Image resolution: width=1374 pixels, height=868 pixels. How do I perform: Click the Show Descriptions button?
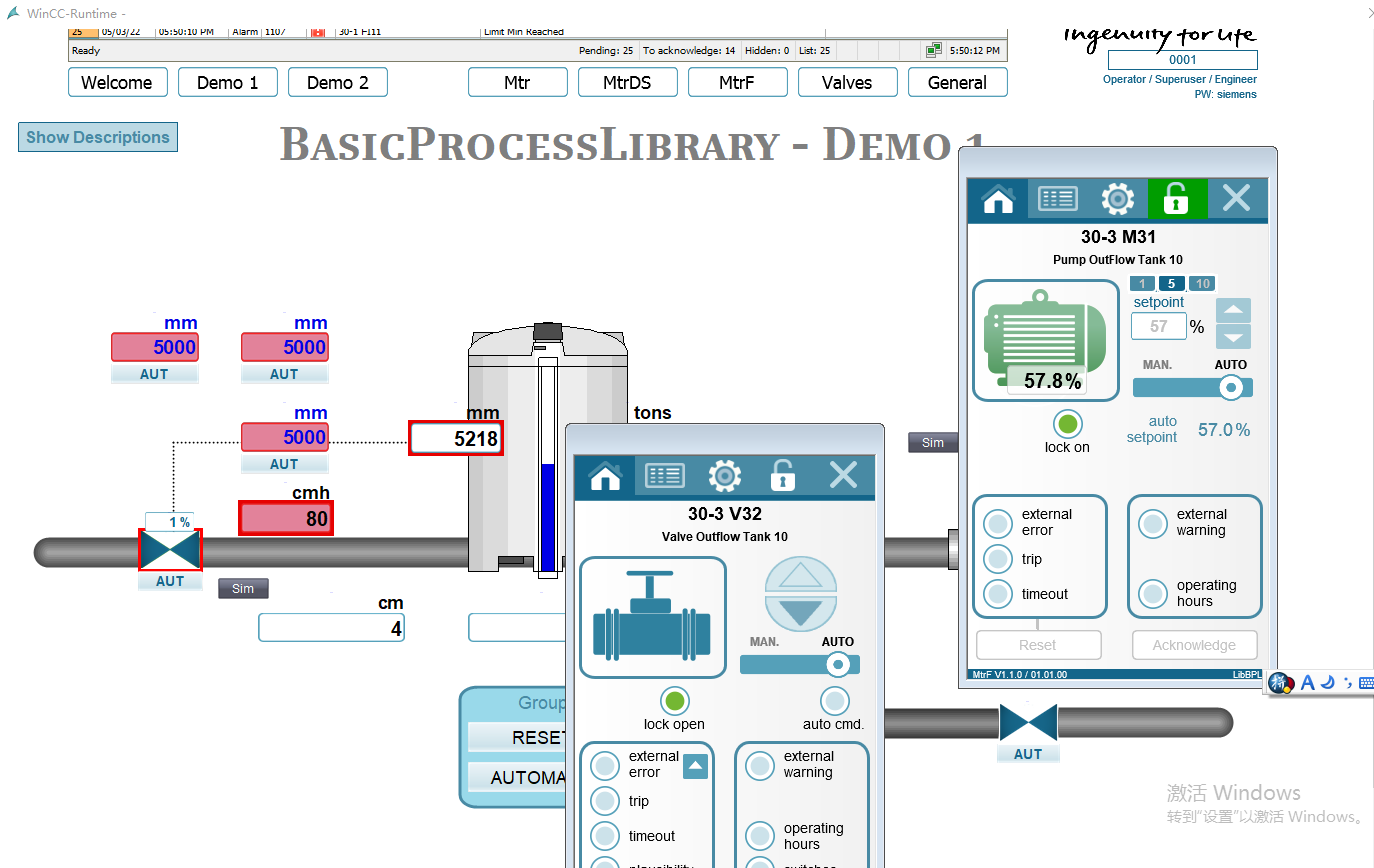tap(98, 137)
